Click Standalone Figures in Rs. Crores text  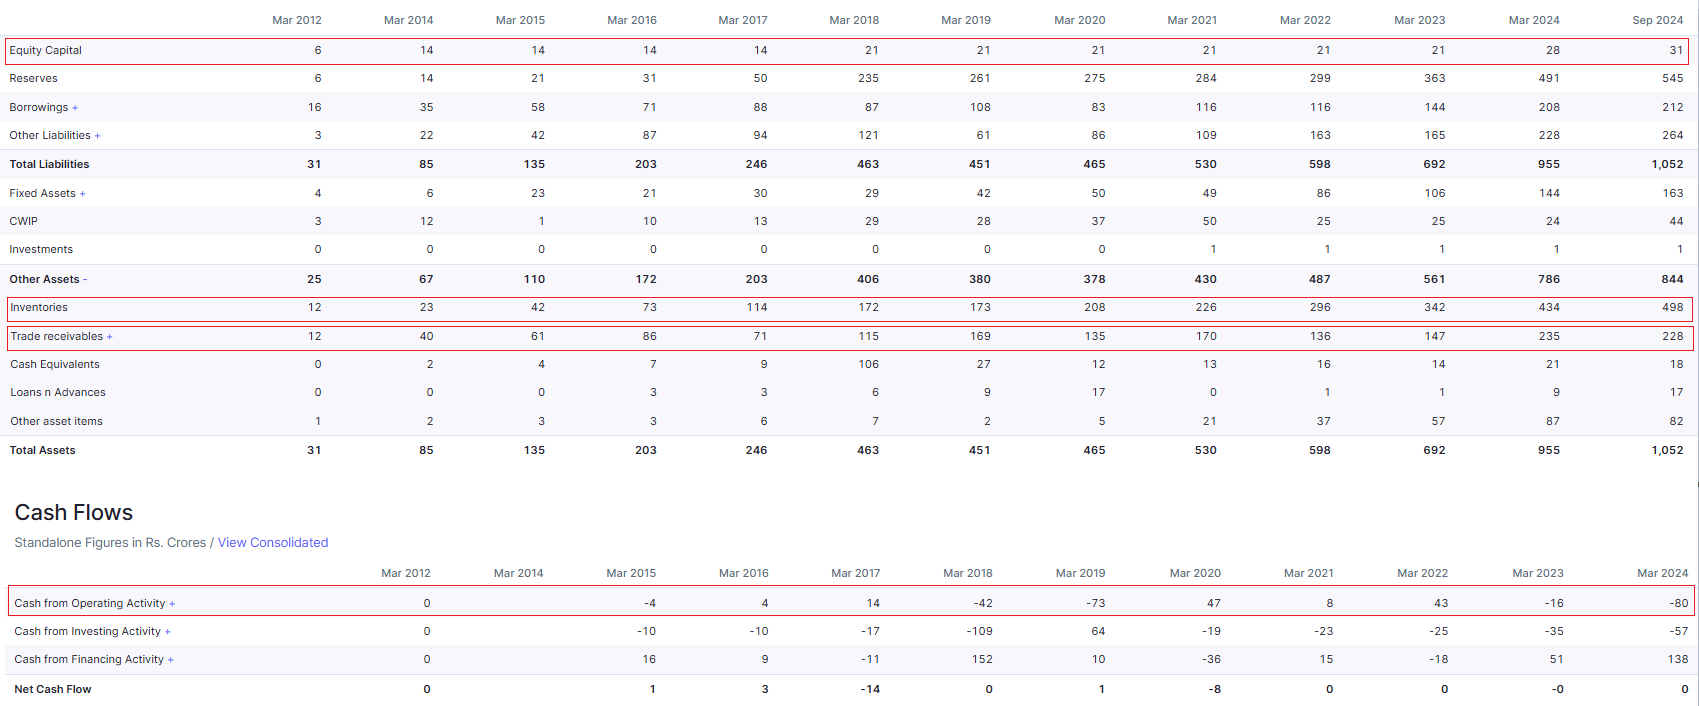[110, 543]
